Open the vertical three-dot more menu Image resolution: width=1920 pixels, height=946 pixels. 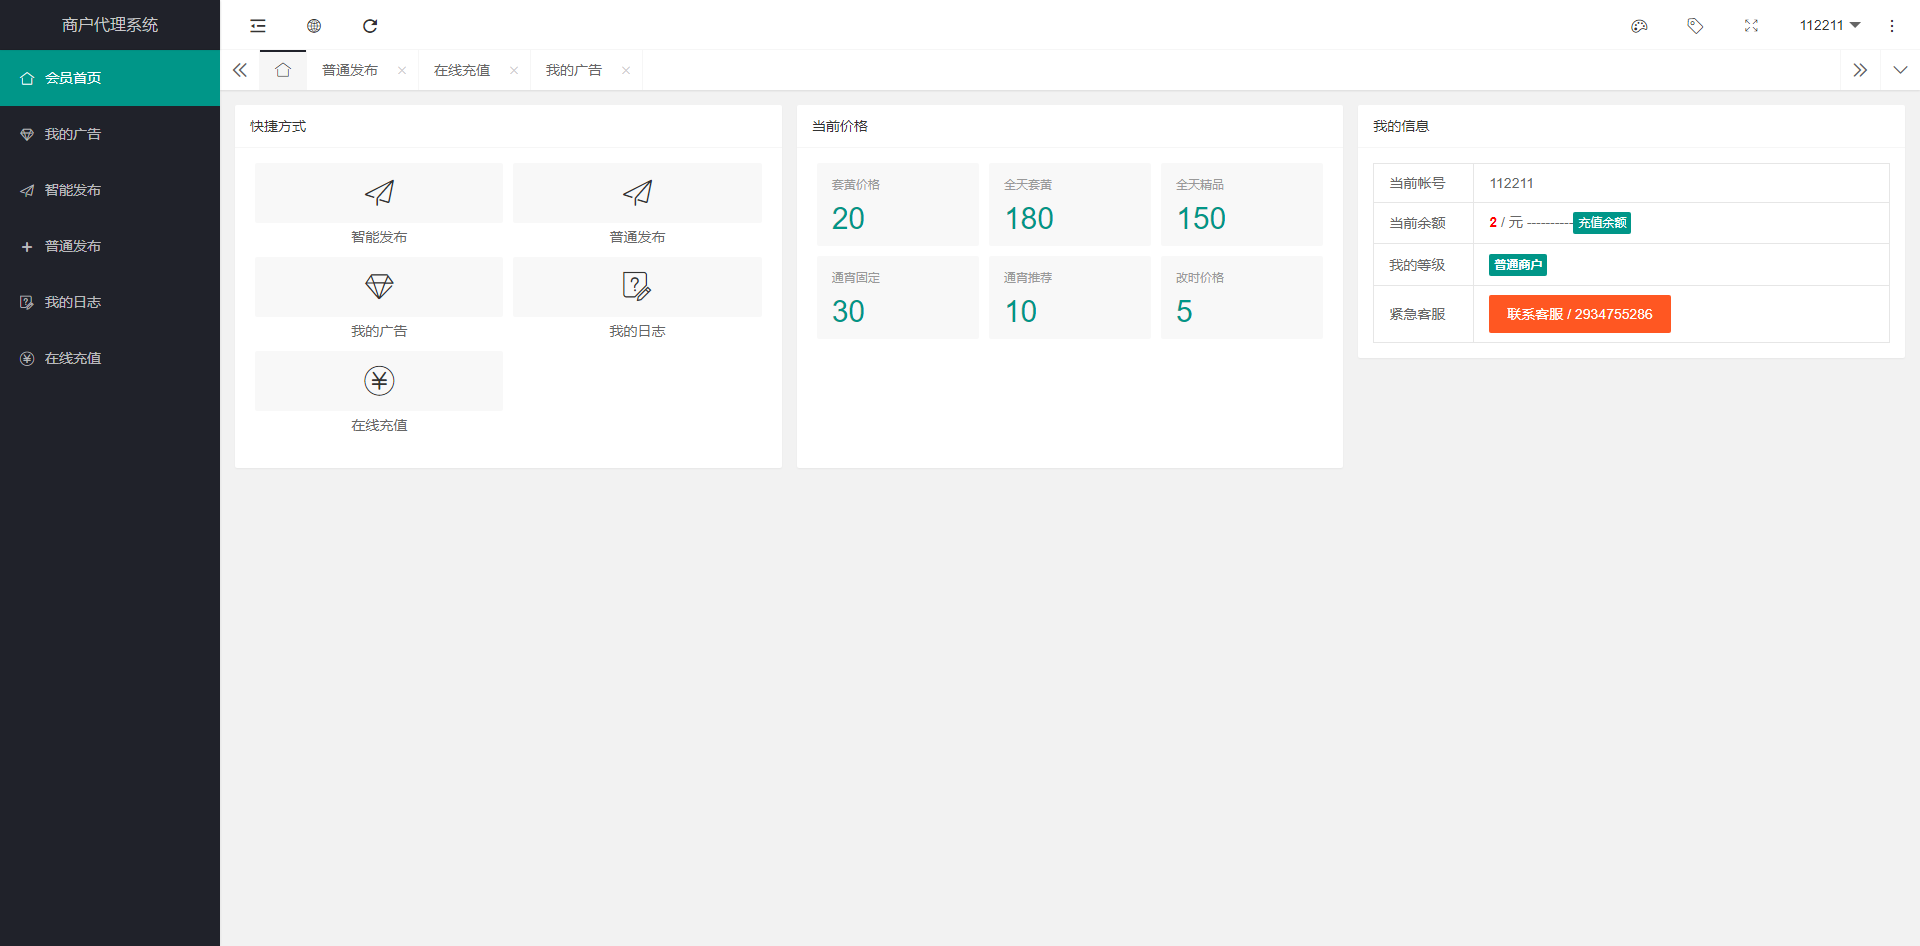pos(1892,26)
